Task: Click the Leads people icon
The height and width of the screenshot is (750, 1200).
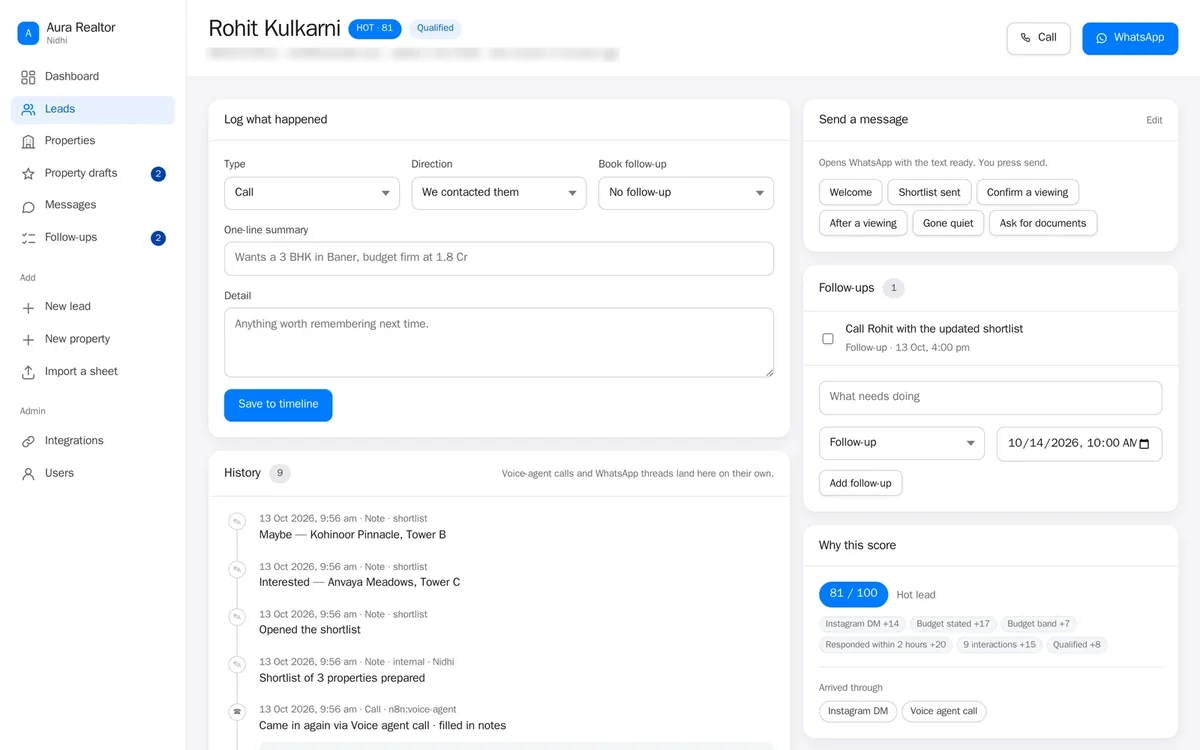Action: coord(28,109)
